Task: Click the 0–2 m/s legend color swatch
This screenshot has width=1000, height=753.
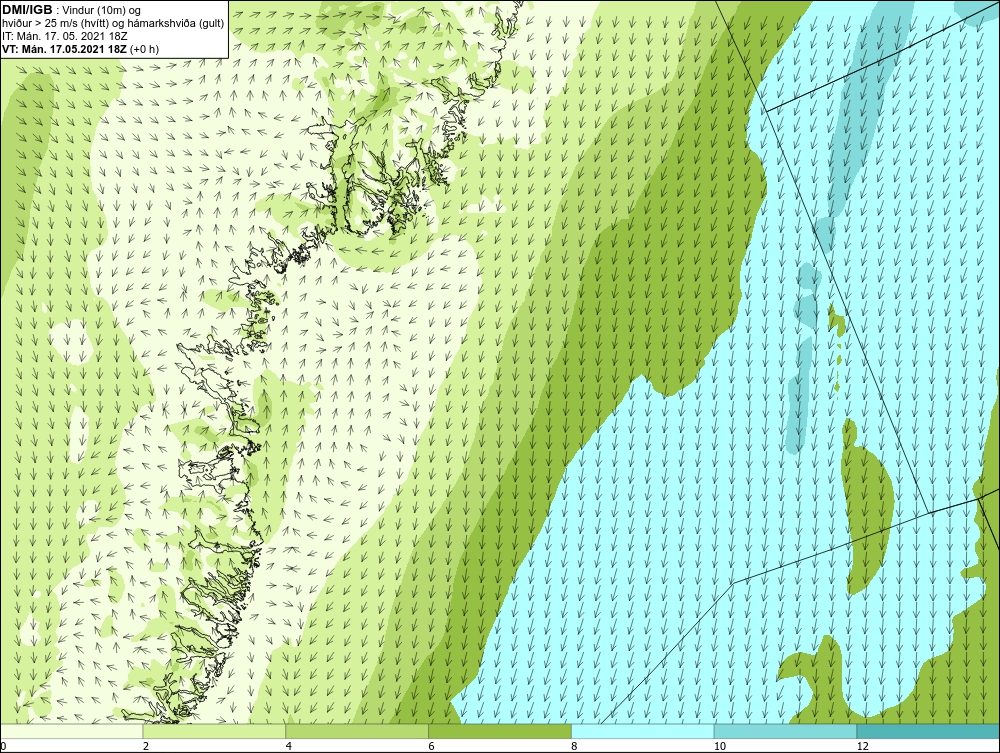Action: tap(71, 731)
